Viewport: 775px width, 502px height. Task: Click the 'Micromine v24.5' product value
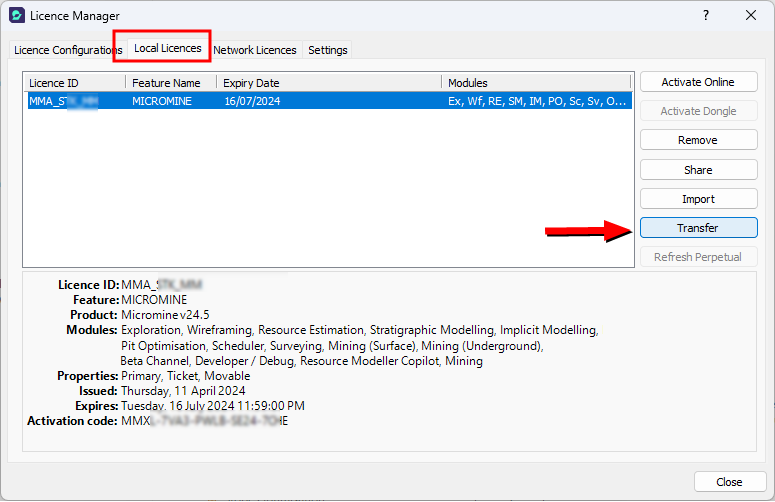pos(165,315)
